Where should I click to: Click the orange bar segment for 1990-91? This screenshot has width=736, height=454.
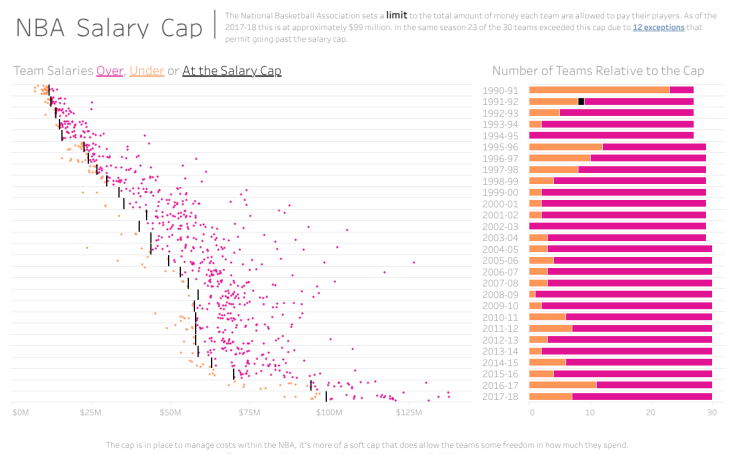[x=598, y=90]
